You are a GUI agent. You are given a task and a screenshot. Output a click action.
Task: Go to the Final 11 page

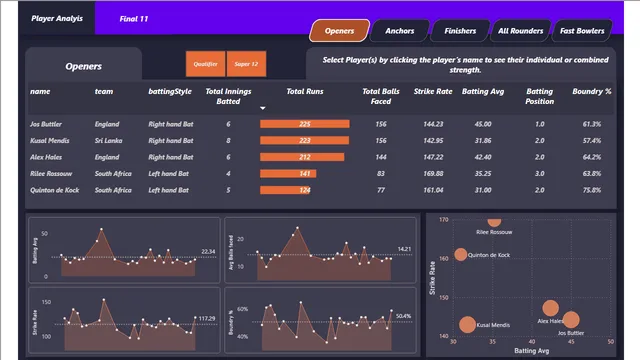(x=133, y=19)
